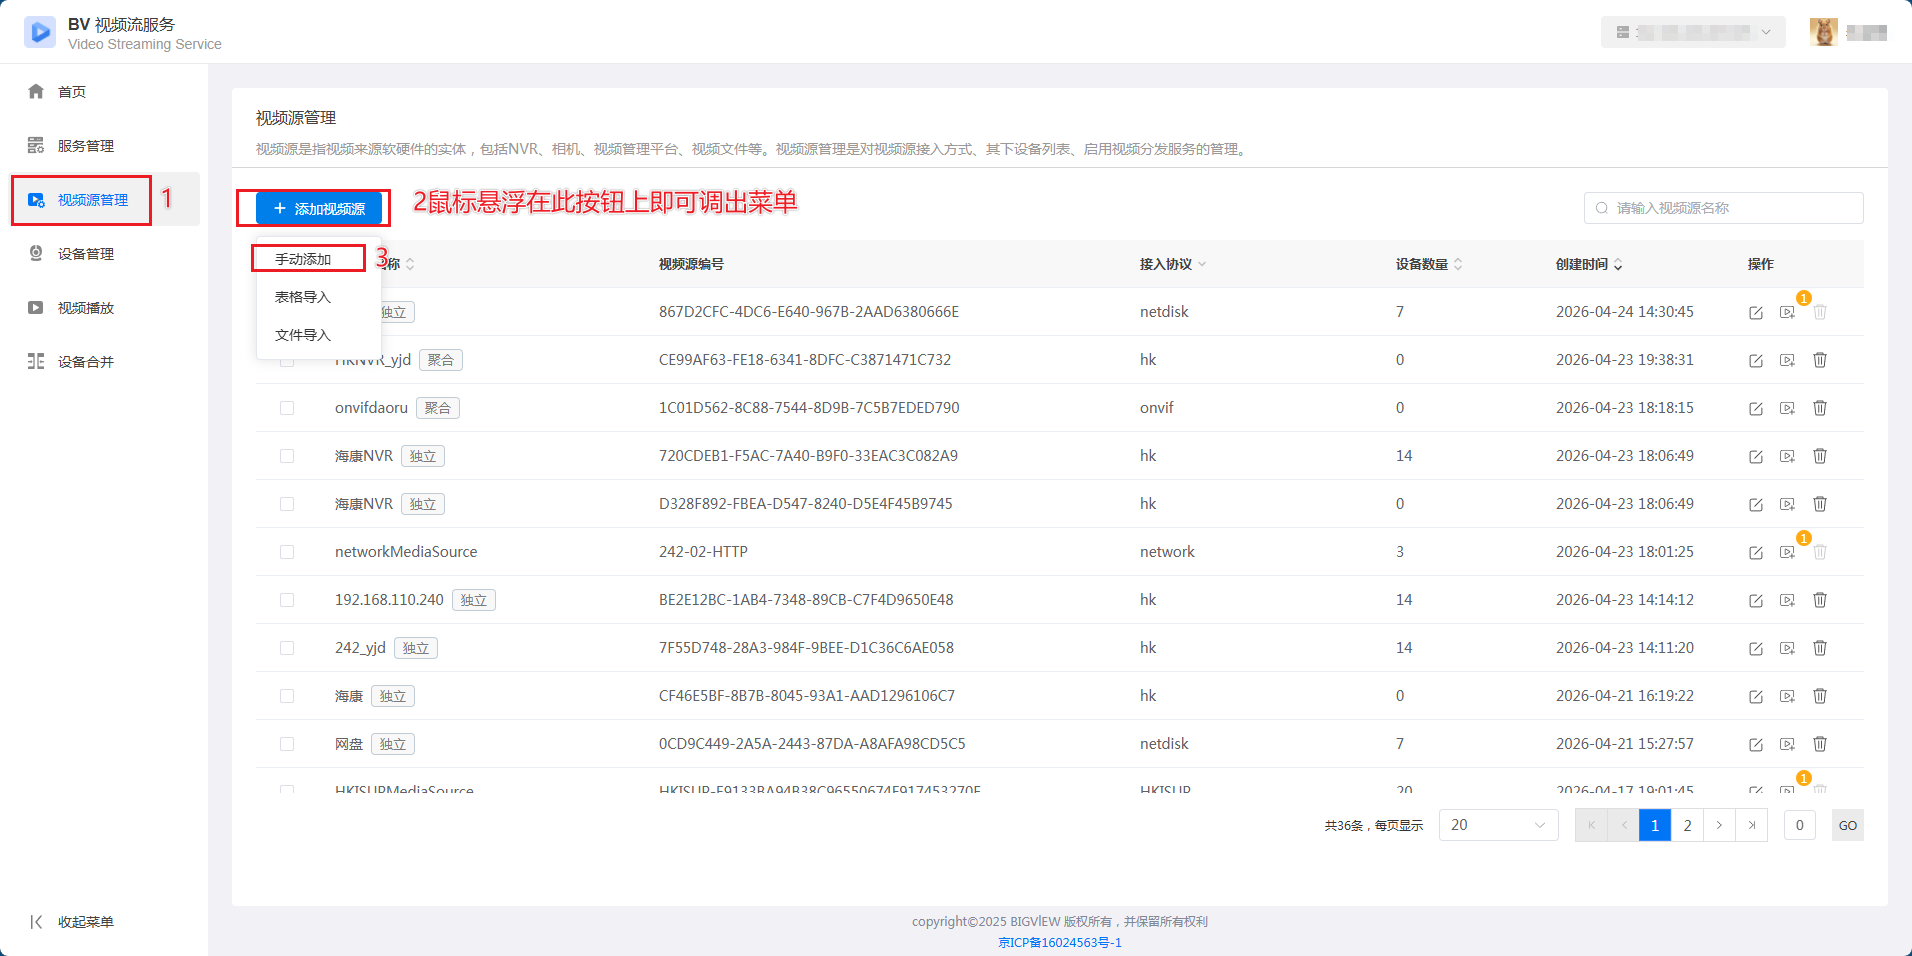Delete icon for HKNVR_yjd row
1912x956 pixels.
1820,360
